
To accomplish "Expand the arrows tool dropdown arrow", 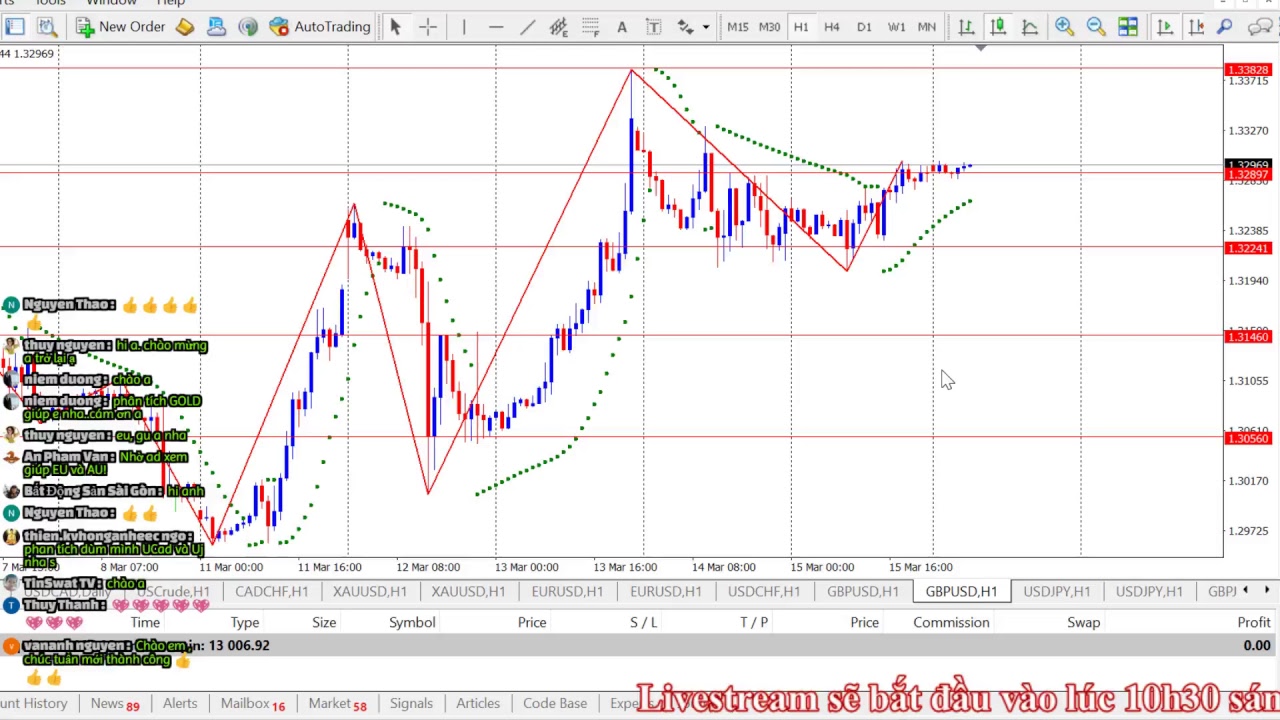I will click(x=706, y=27).
